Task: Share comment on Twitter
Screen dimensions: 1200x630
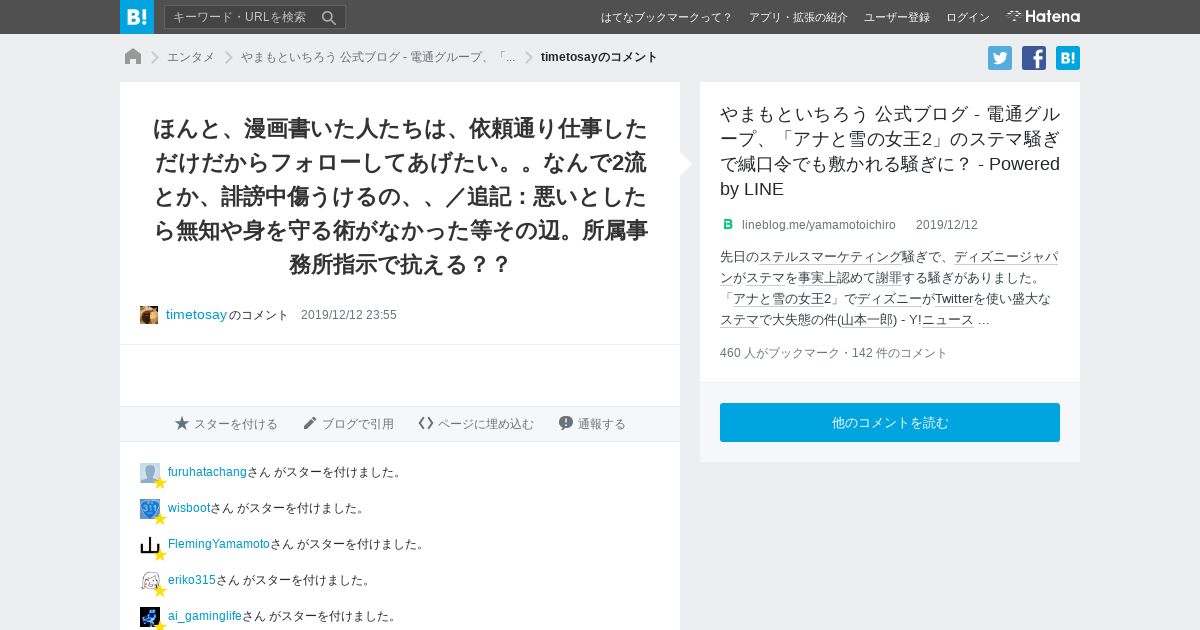Action: pos(1000,58)
